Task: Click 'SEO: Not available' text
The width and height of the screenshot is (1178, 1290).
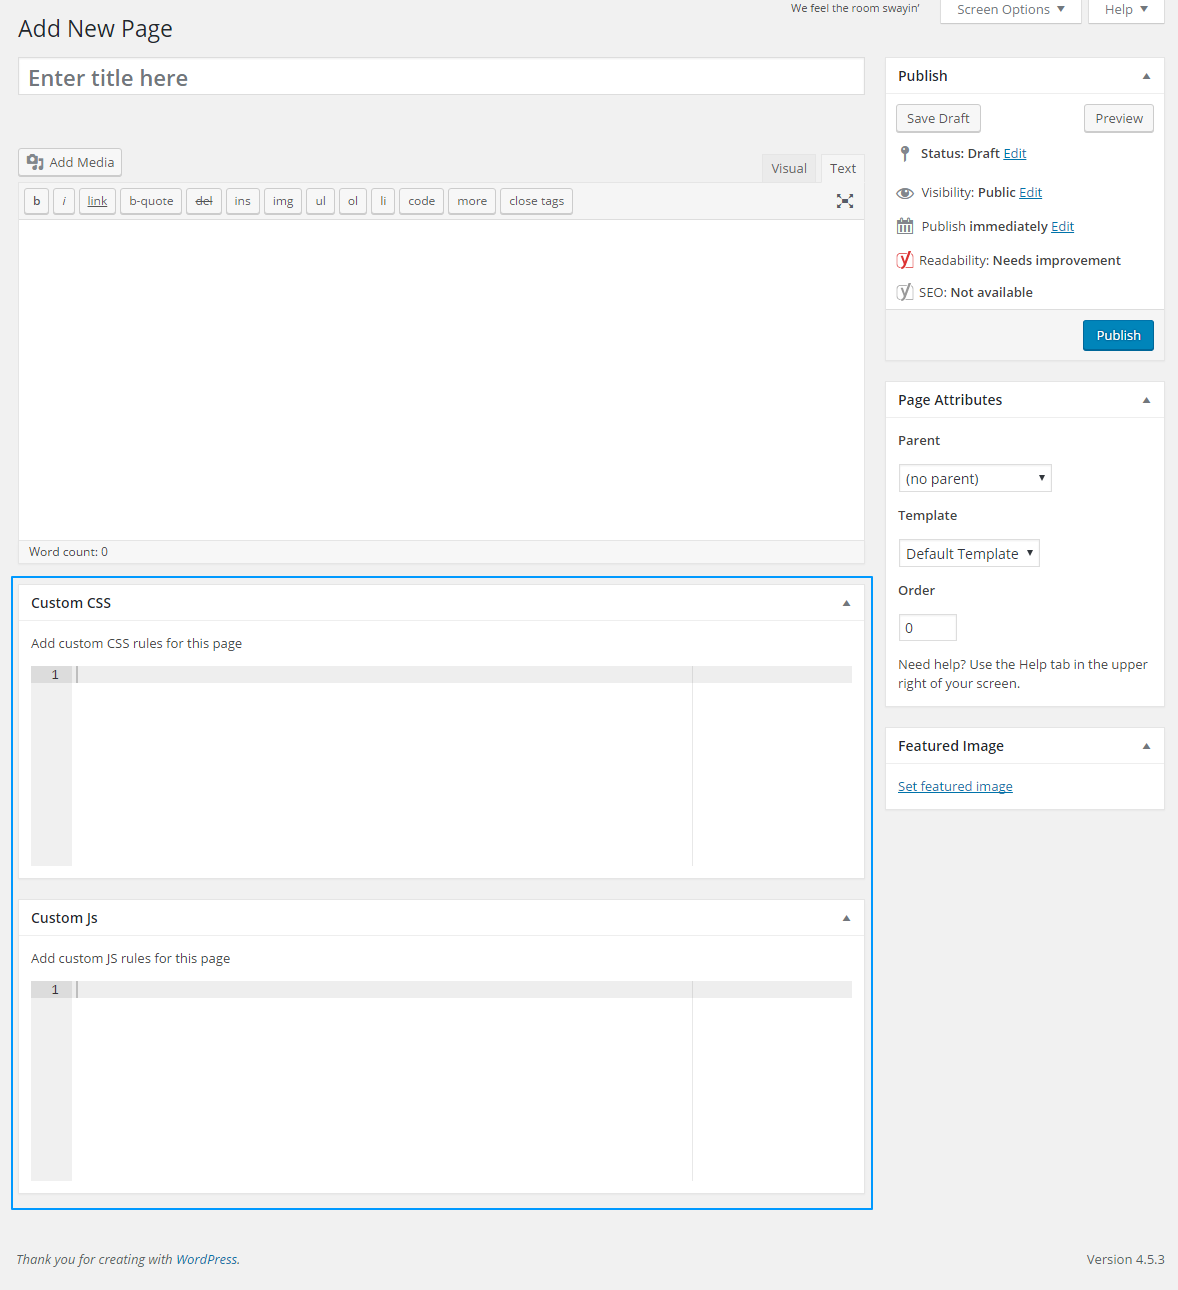Action: point(975,292)
